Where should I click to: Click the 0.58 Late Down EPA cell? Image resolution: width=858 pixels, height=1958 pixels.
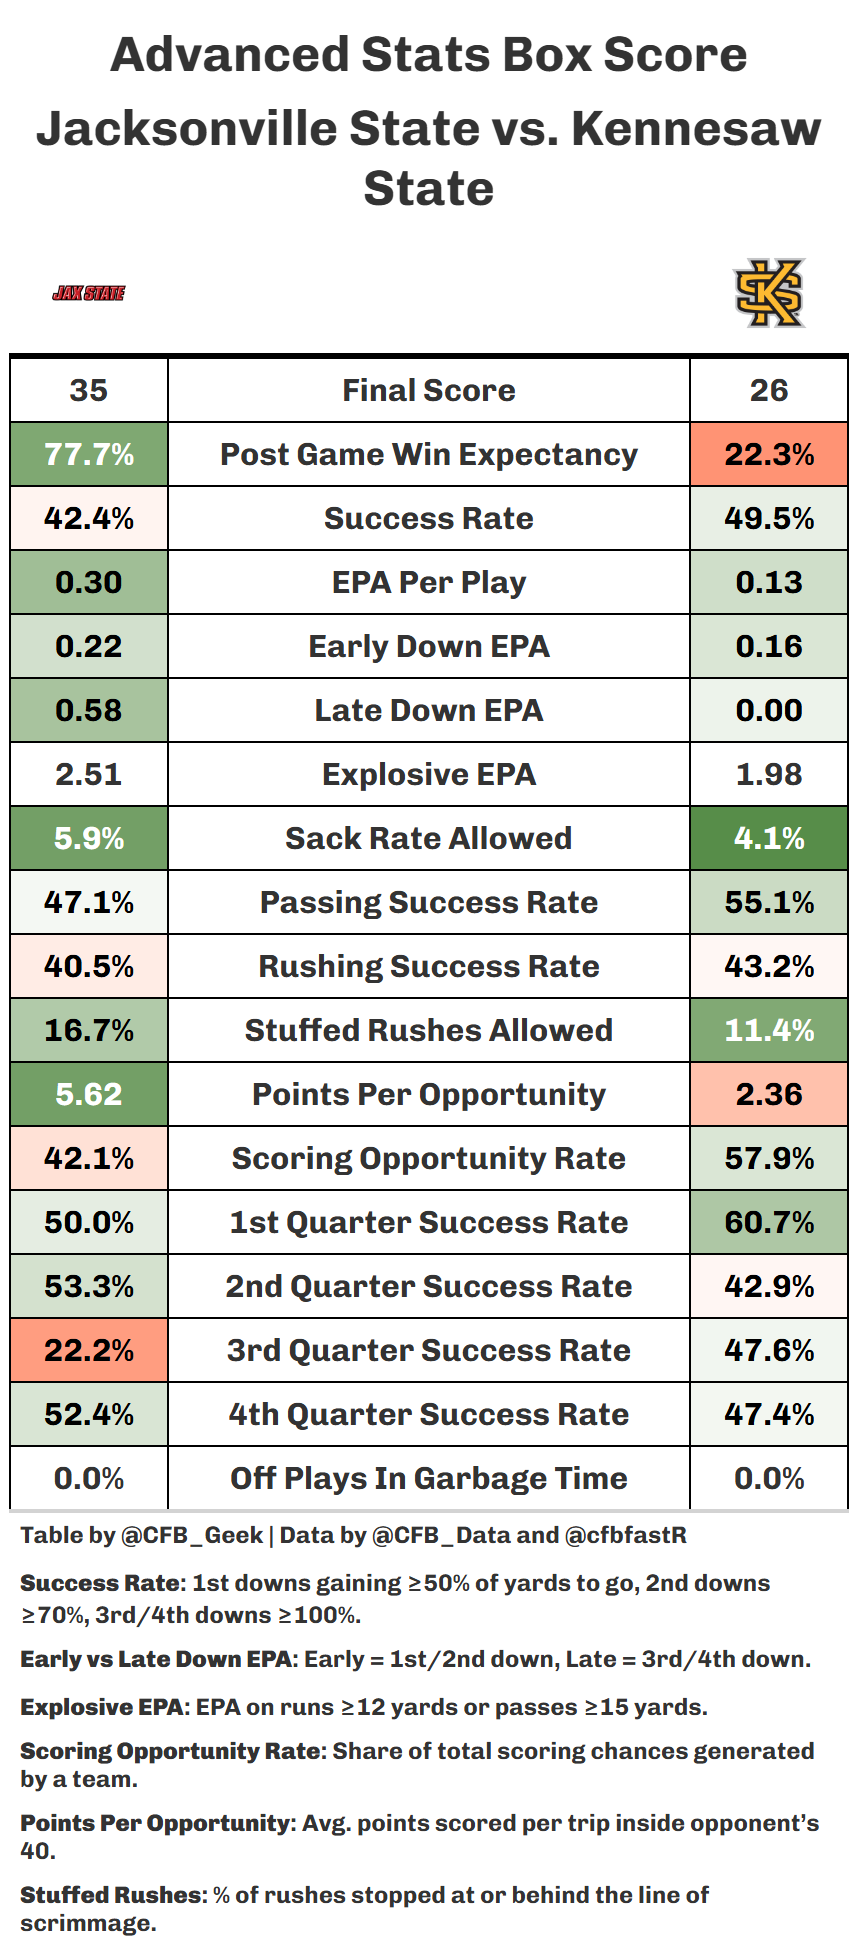point(89,710)
